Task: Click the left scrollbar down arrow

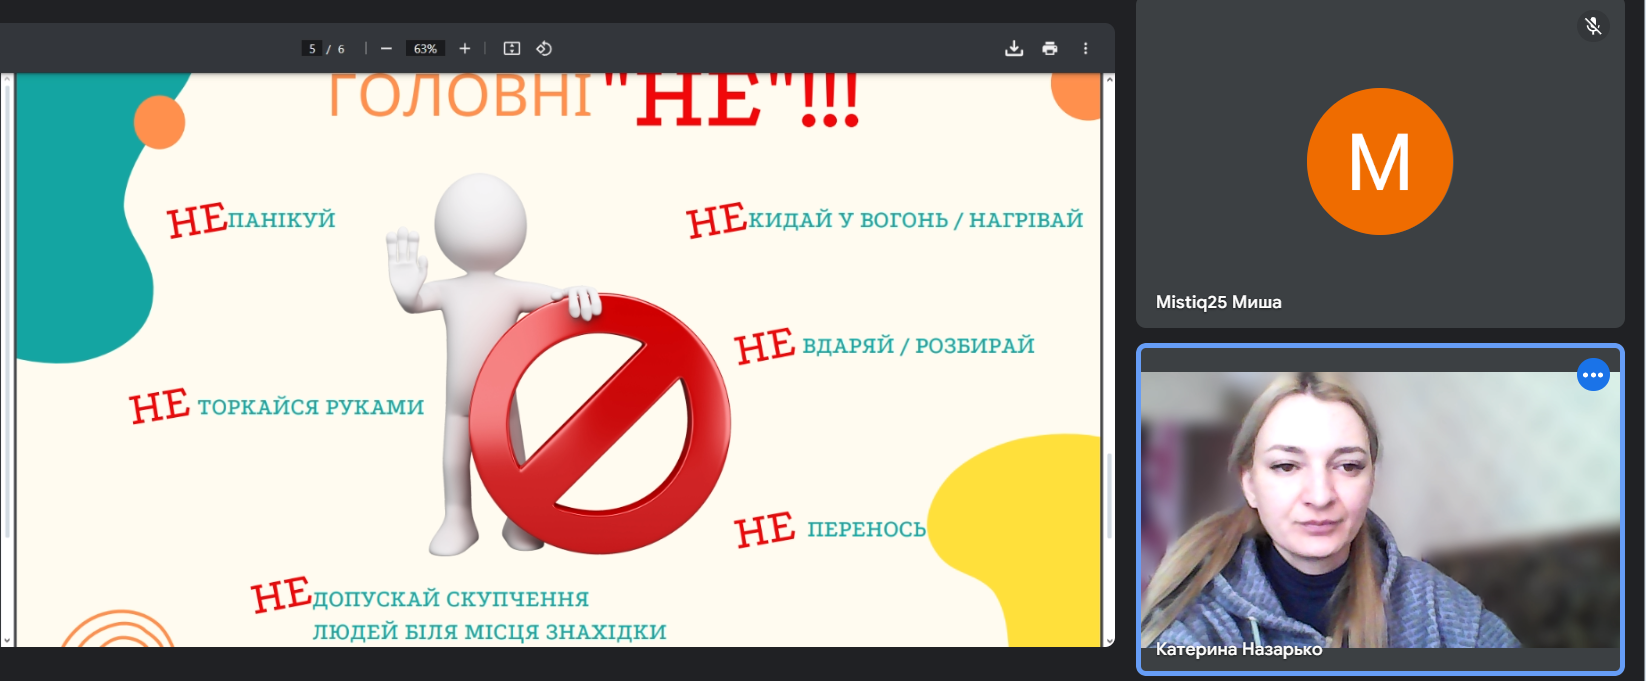Action: (7, 640)
